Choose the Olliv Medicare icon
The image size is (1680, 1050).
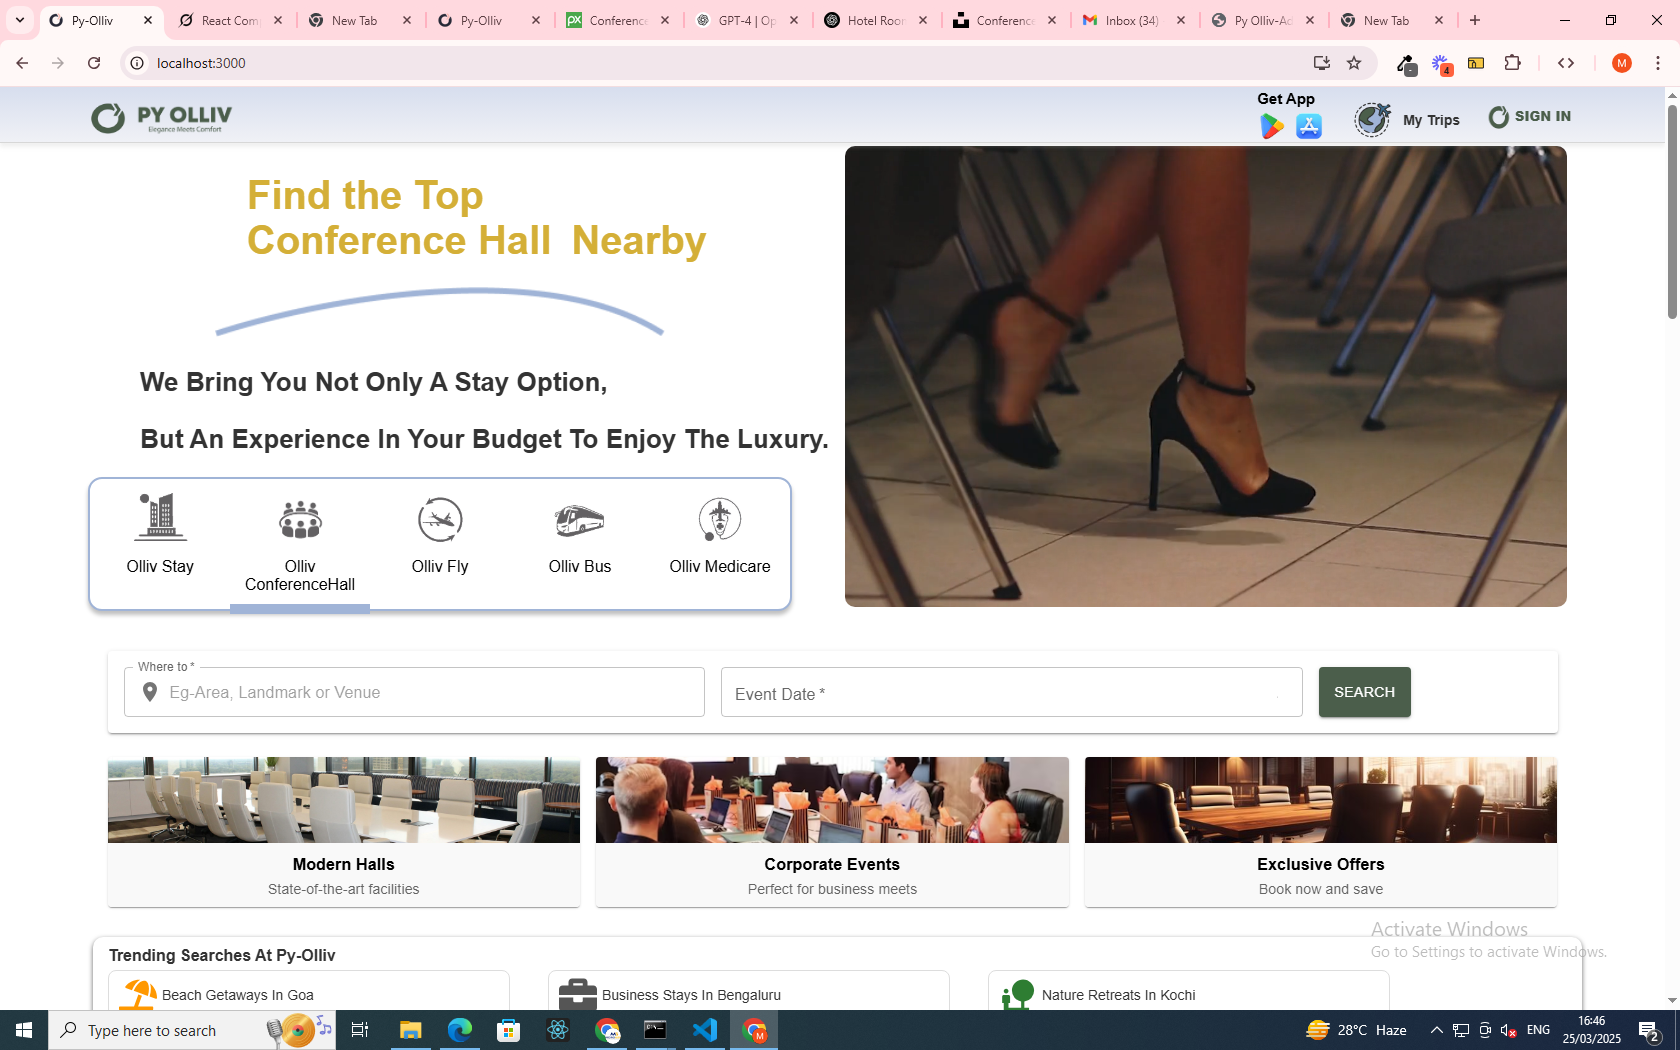point(719,520)
